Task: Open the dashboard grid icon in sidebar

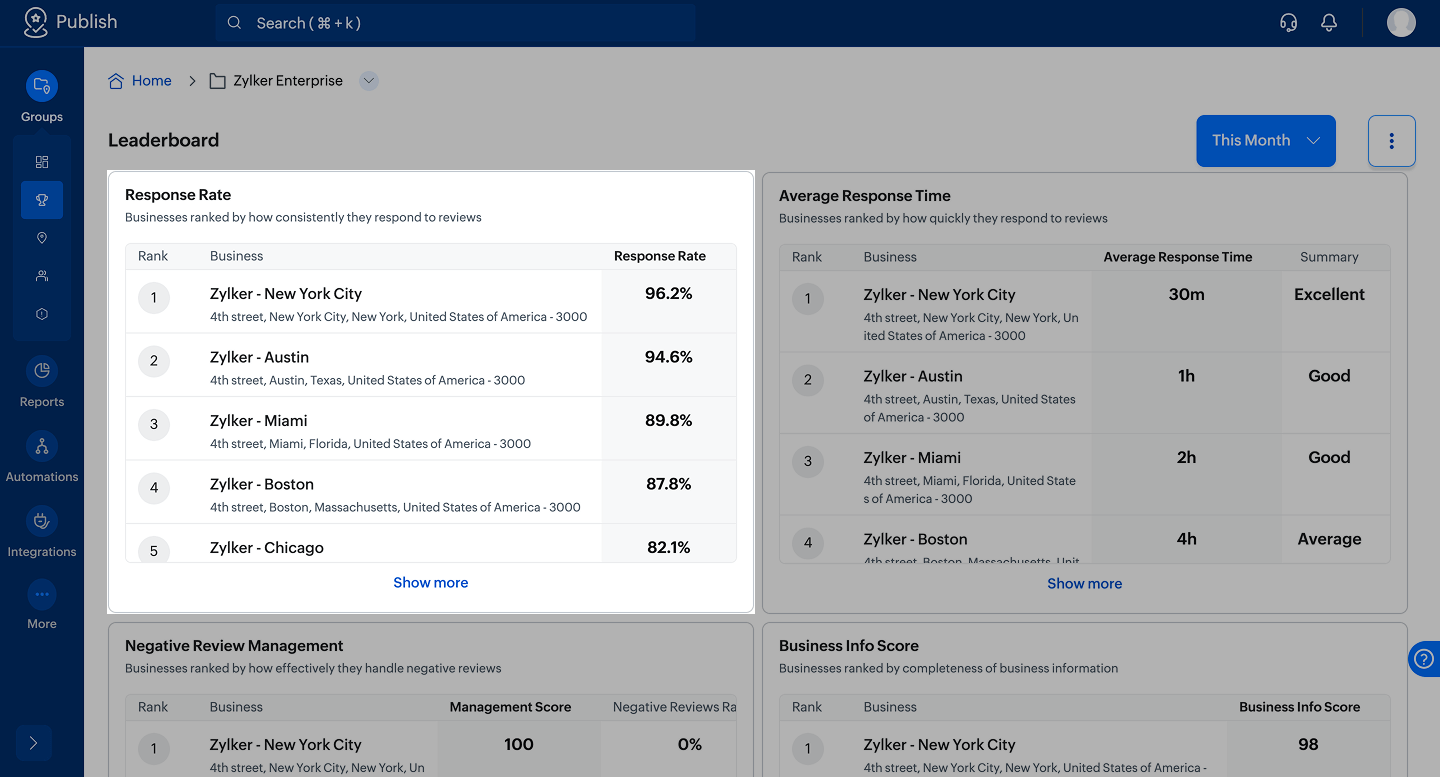Action: [x=42, y=162]
